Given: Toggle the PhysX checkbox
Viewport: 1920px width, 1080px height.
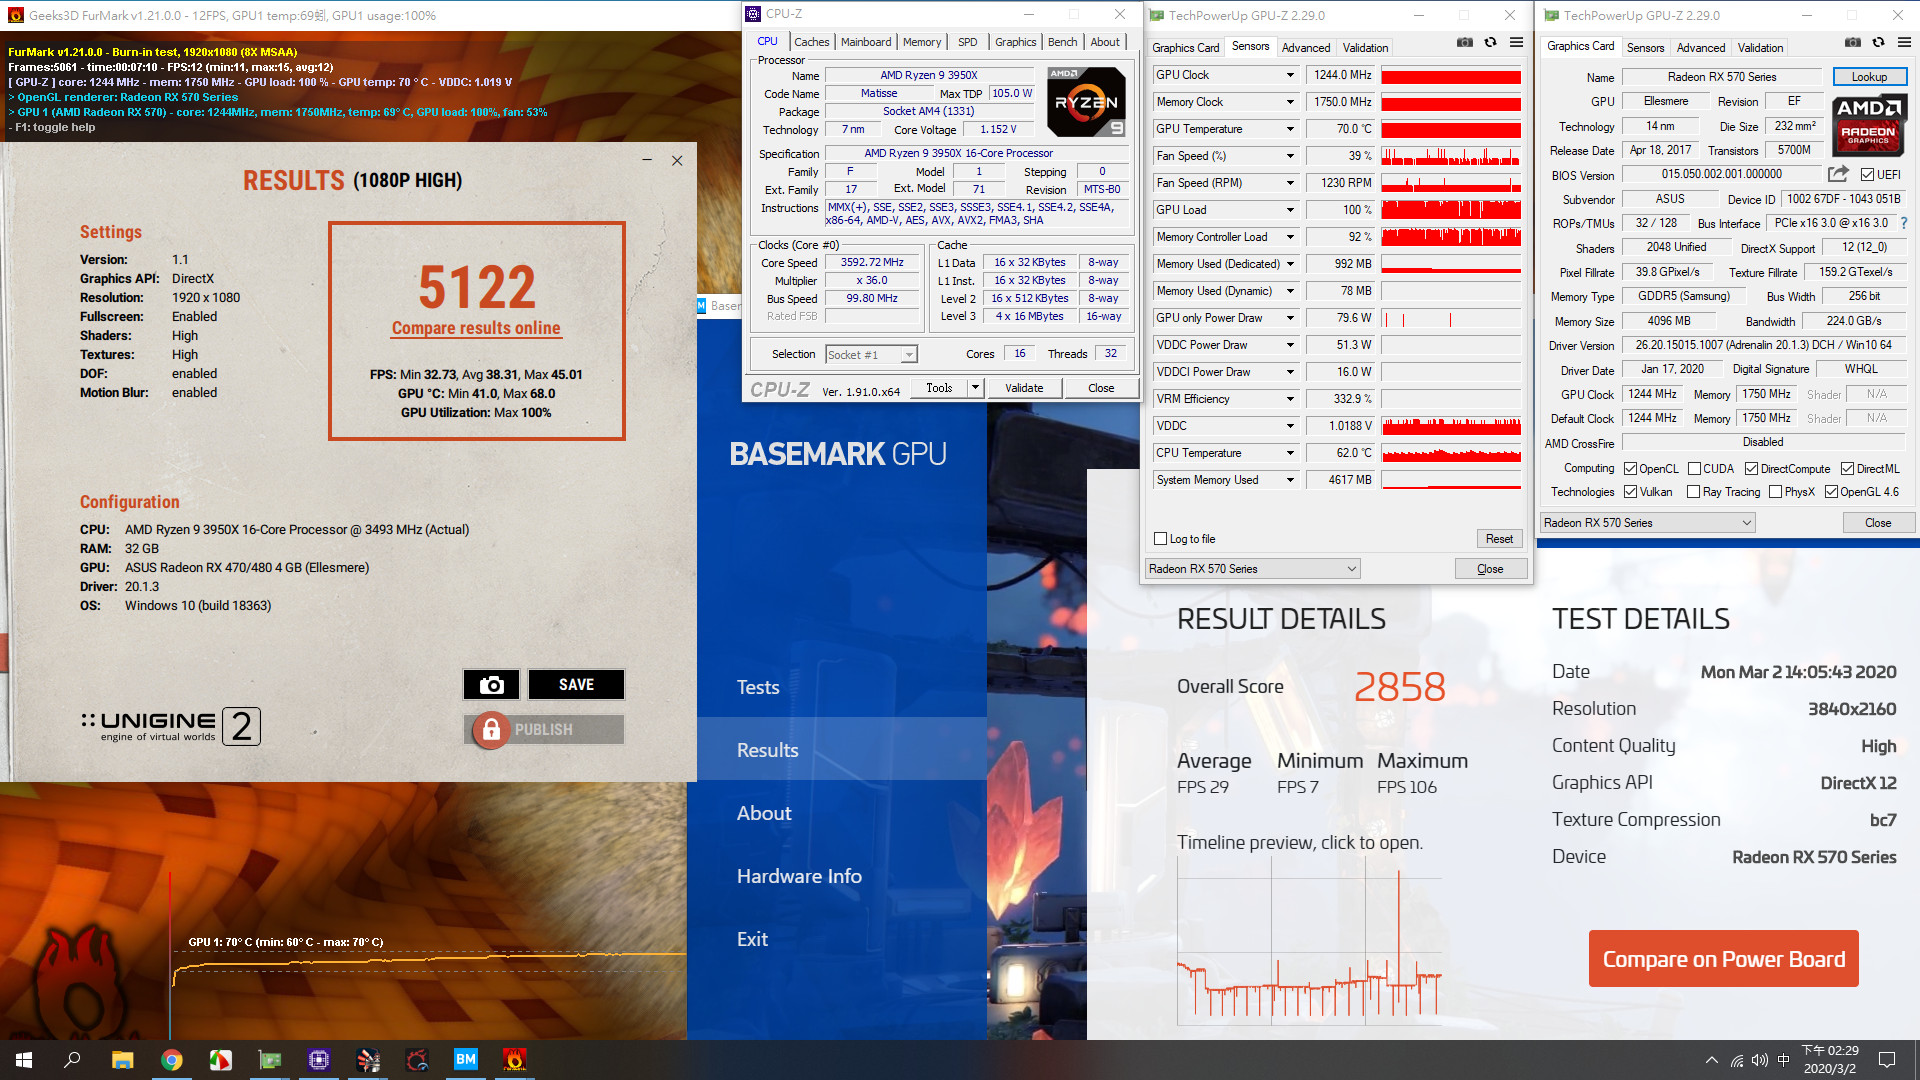Looking at the screenshot, I should tap(1775, 492).
